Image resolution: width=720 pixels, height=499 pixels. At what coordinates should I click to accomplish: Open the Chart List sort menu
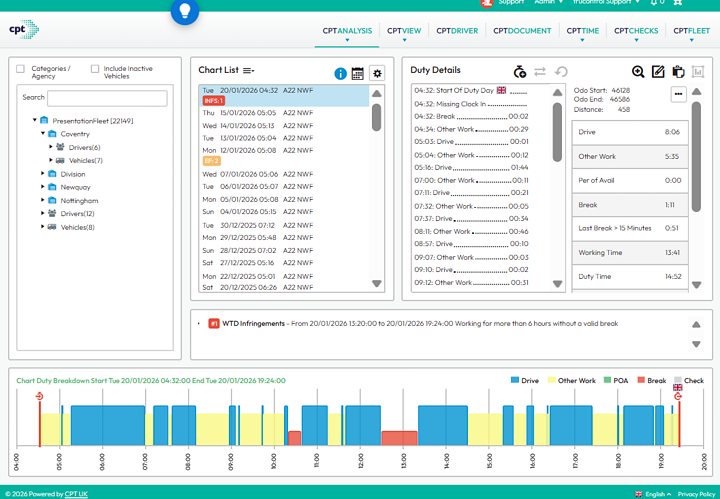248,70
